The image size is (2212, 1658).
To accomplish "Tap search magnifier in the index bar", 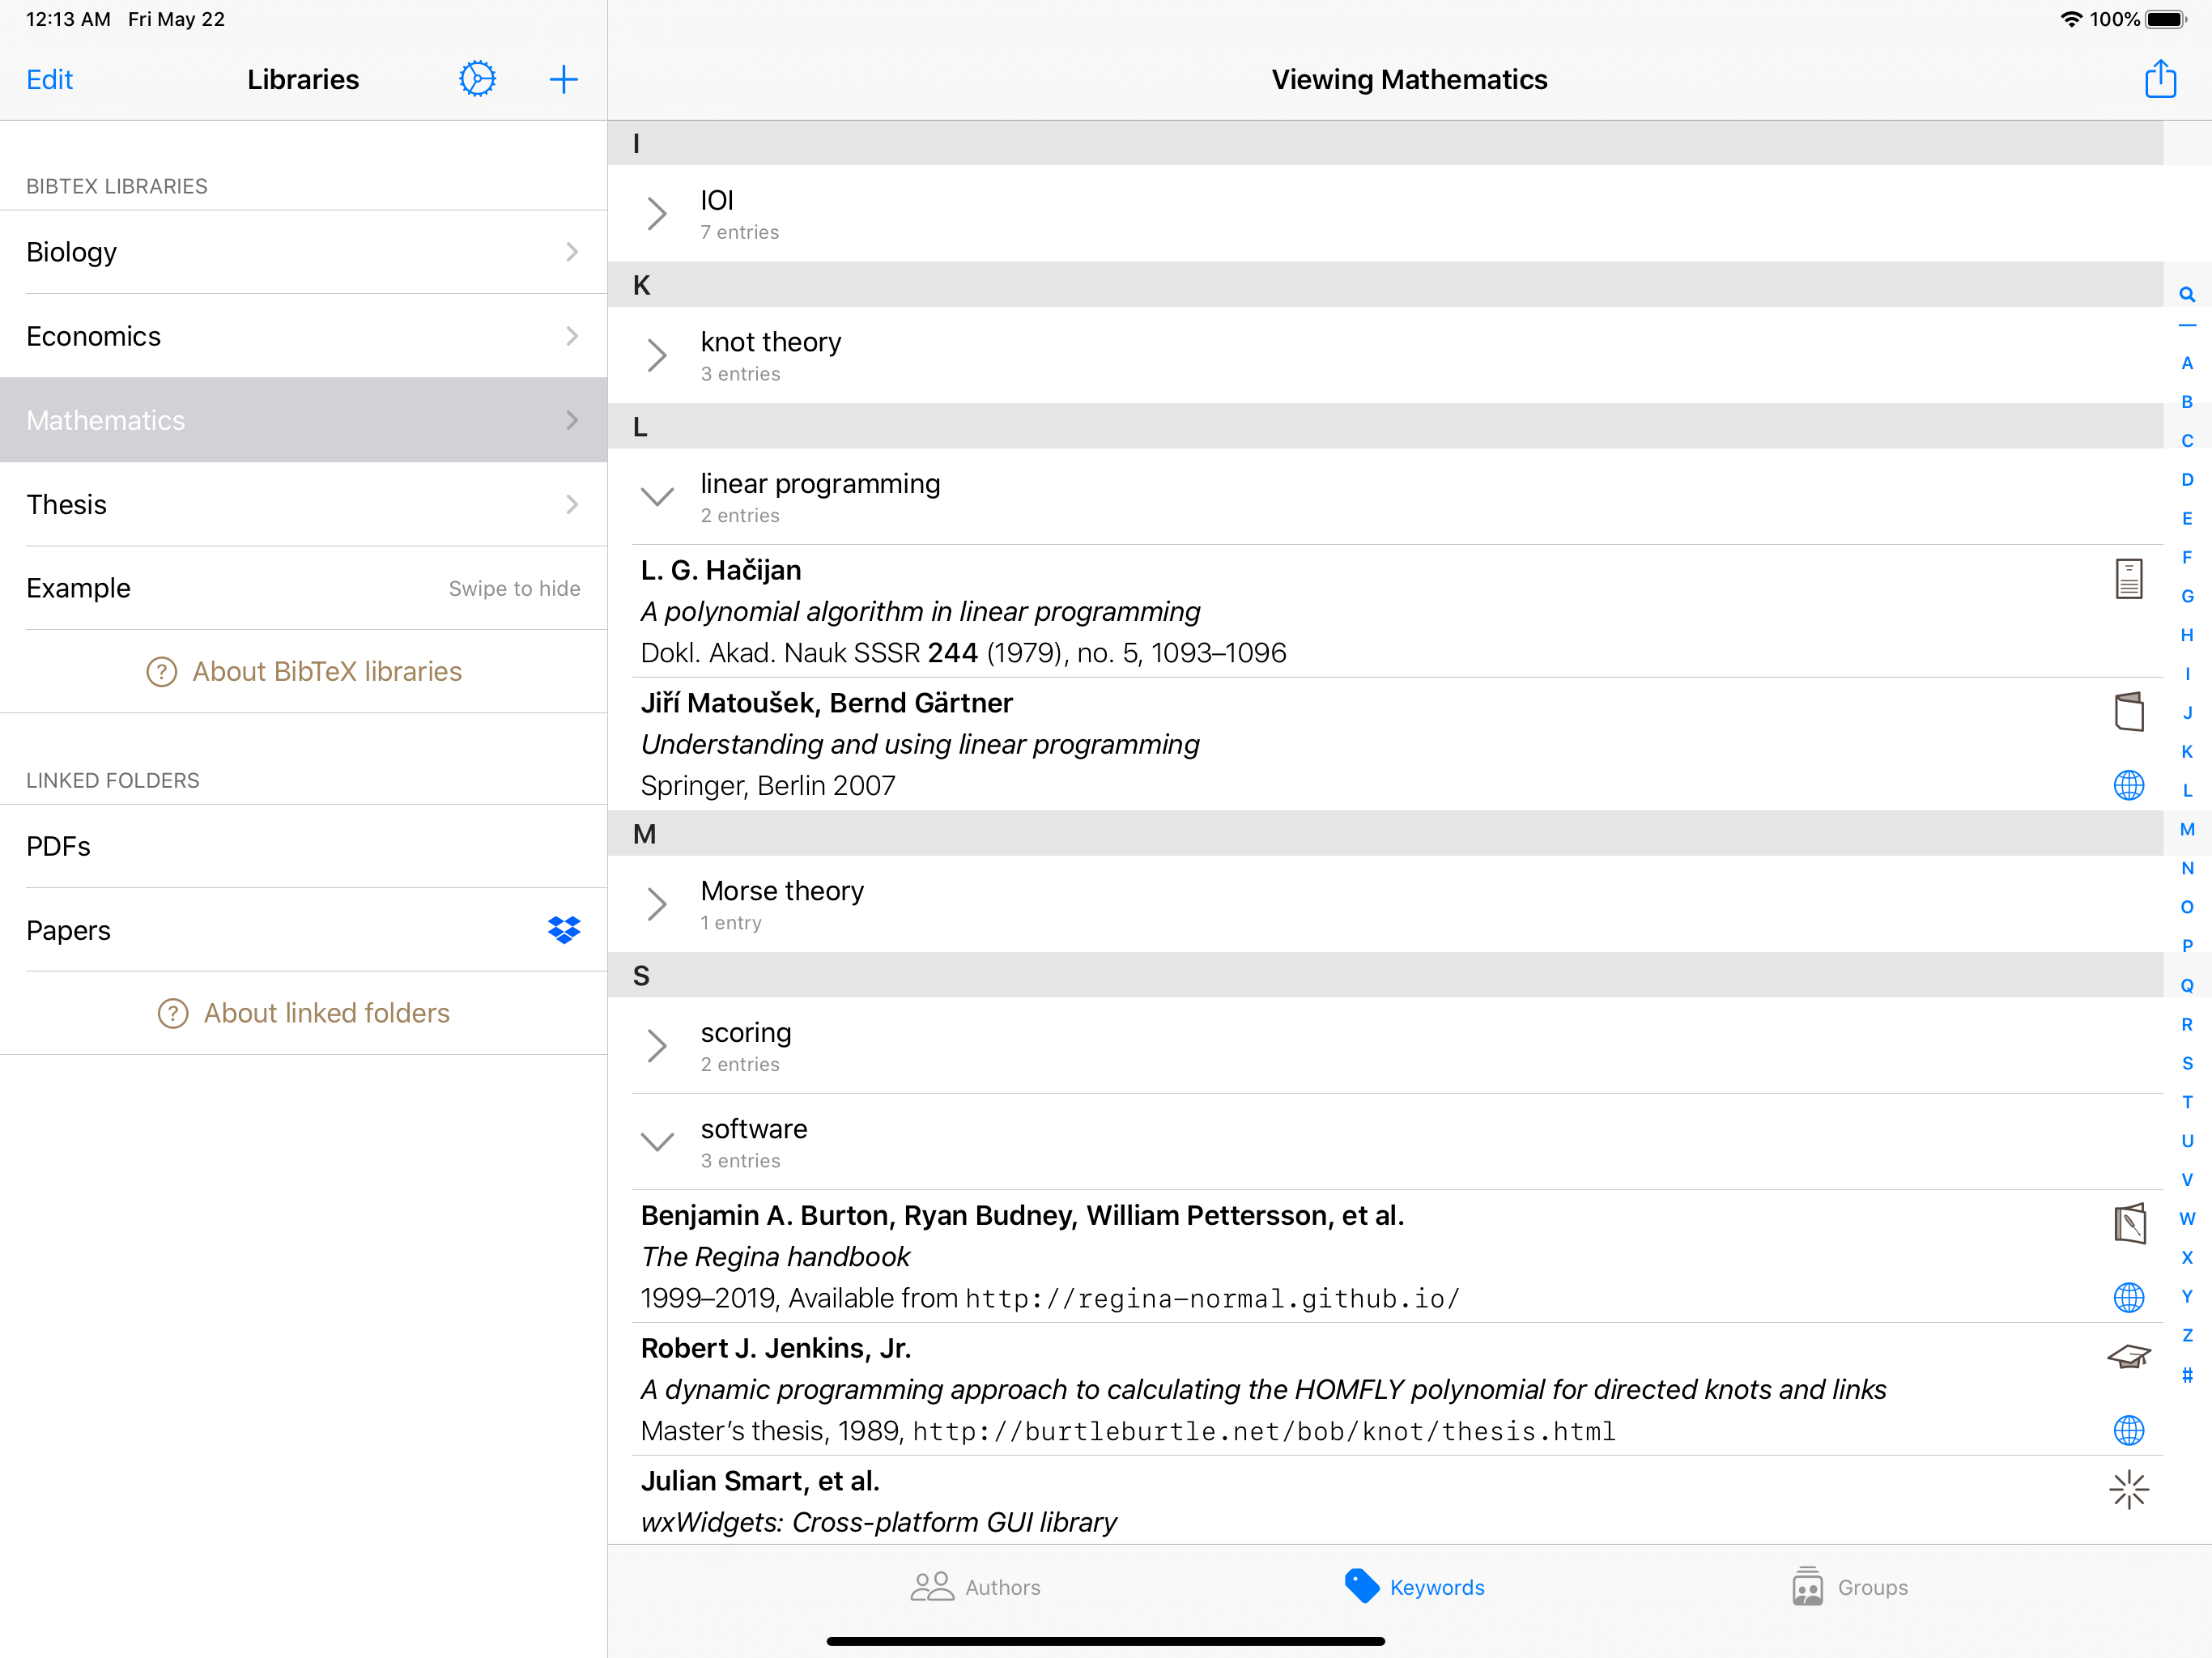I will (2187, 295).
